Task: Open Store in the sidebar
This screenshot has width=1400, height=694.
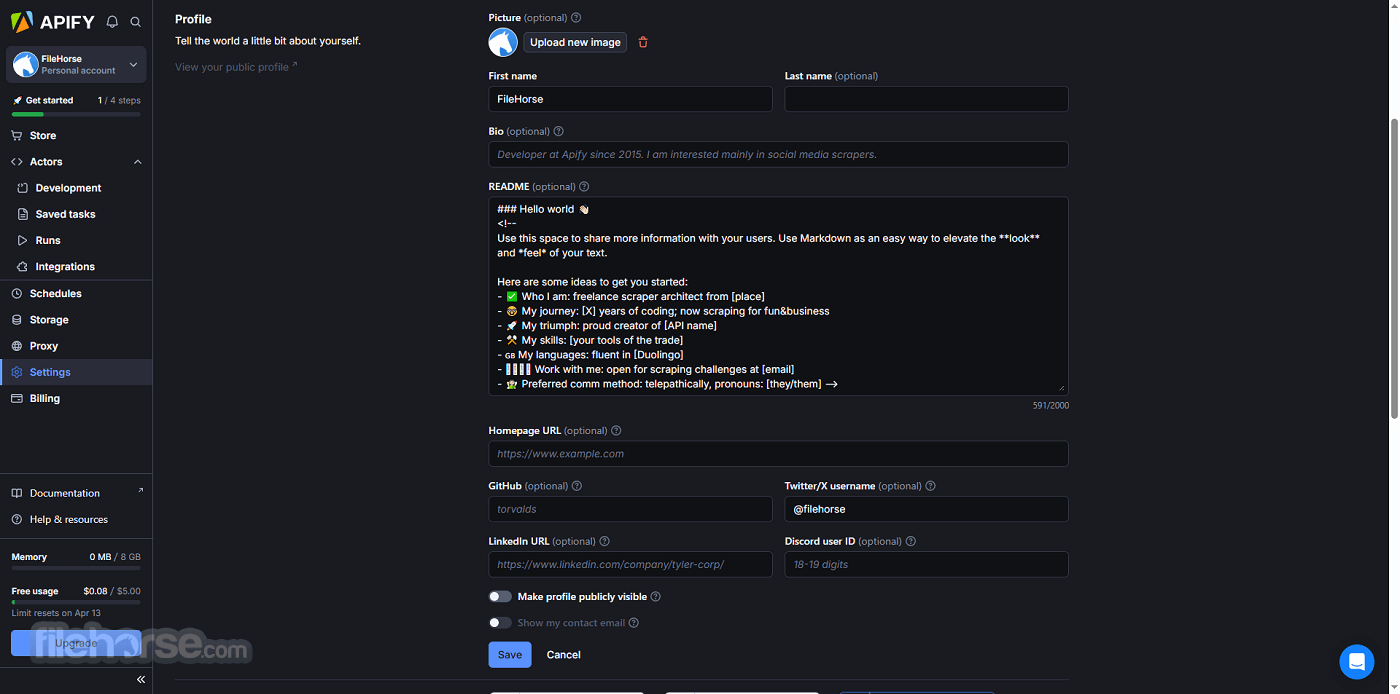Action: coord(76,135)
